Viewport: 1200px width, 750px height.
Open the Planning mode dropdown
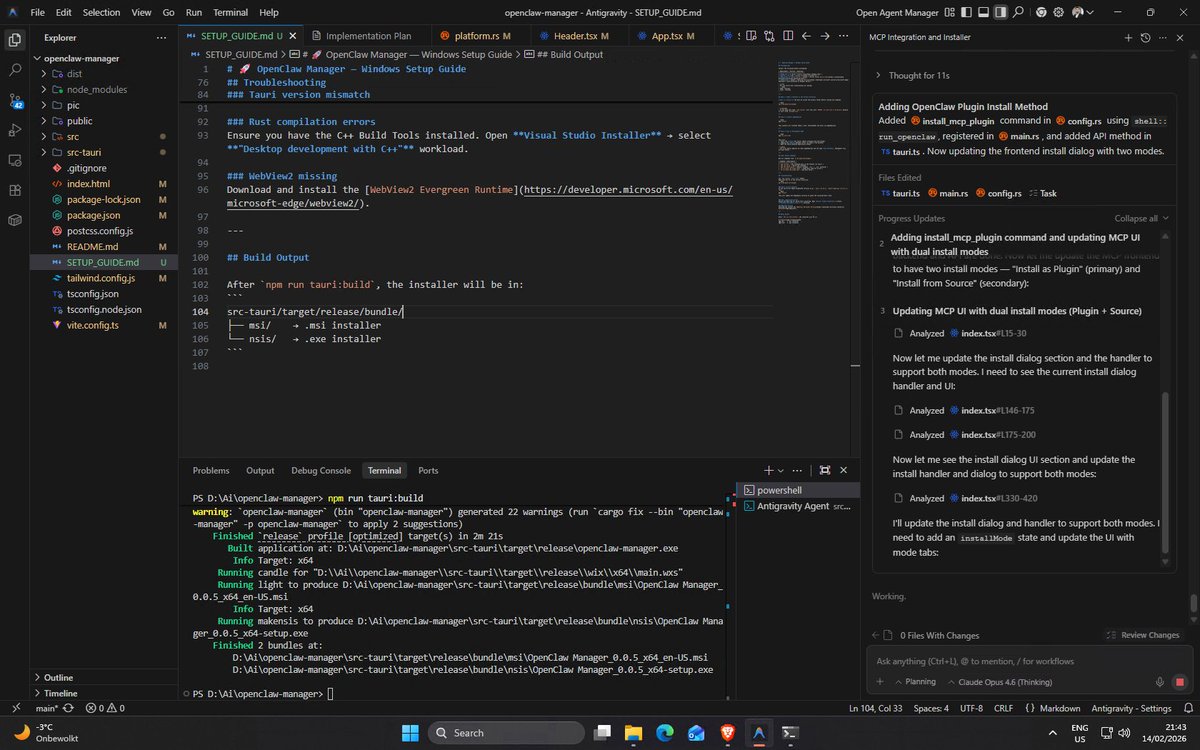tap(915, 682)
